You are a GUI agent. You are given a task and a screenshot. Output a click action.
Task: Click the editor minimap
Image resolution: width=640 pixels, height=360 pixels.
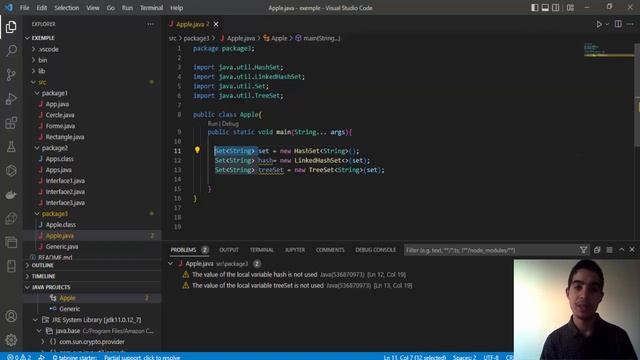(x=608, y=50)
